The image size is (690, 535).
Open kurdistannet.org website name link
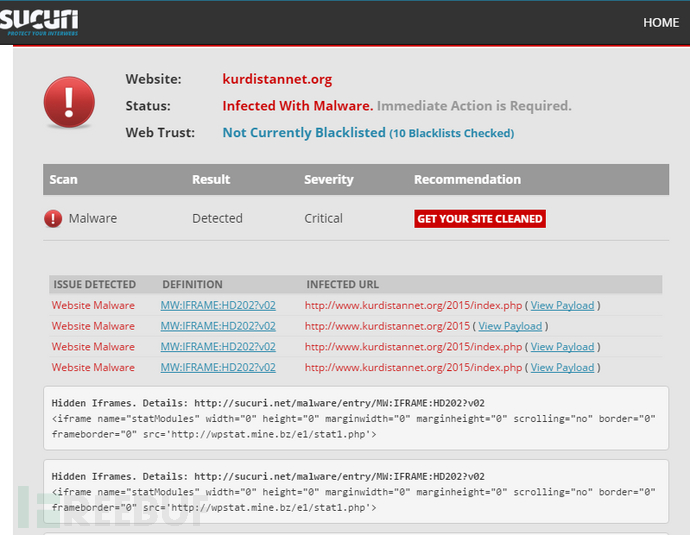(277, 79)
